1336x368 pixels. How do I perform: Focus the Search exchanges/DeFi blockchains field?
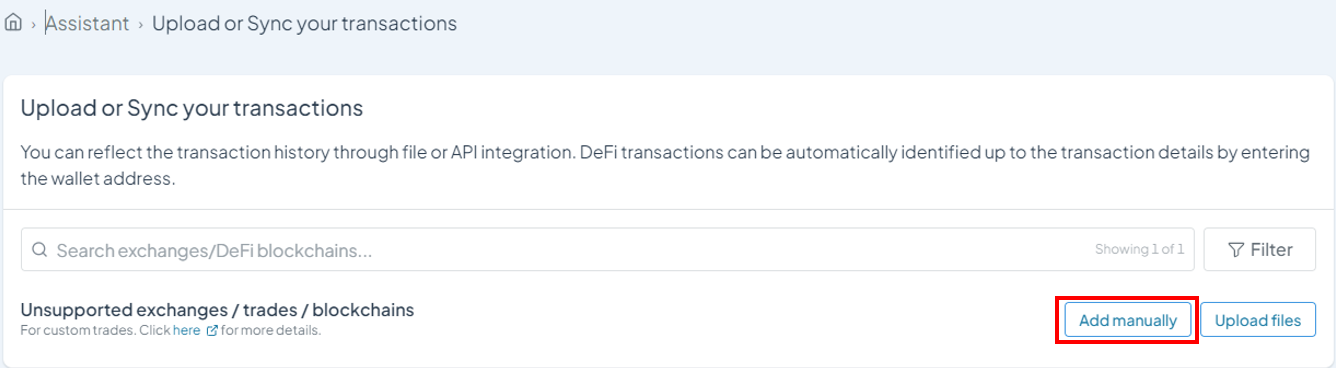tap(608, 249)
